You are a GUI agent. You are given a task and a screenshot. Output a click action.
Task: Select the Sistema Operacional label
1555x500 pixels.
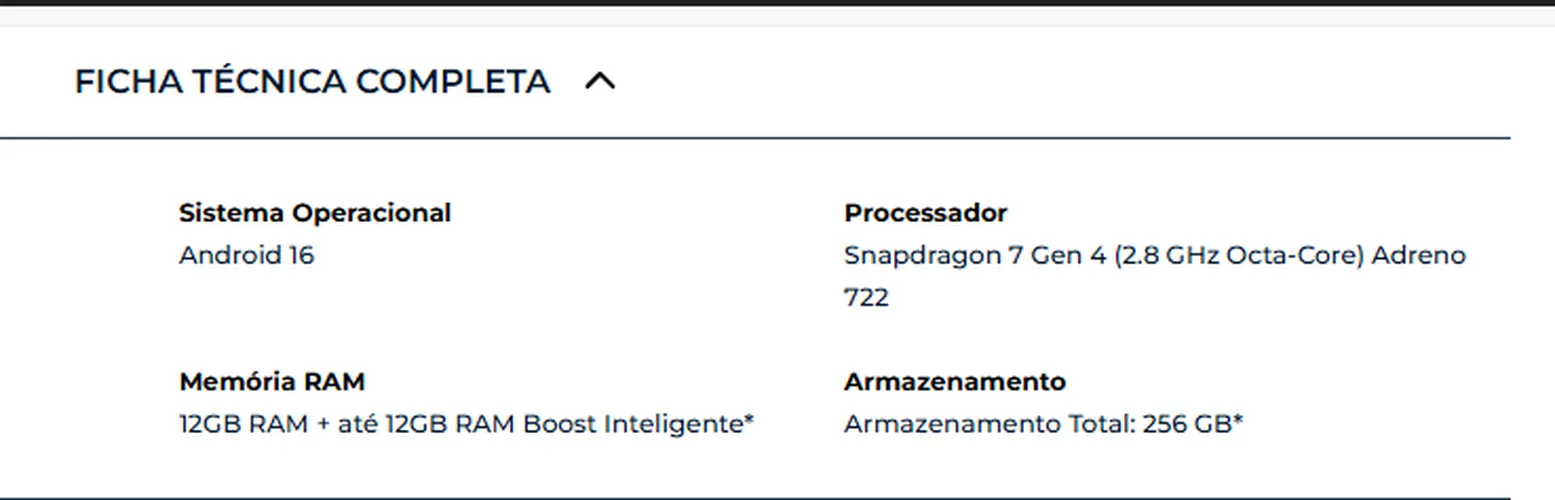(x=315, y=213)
